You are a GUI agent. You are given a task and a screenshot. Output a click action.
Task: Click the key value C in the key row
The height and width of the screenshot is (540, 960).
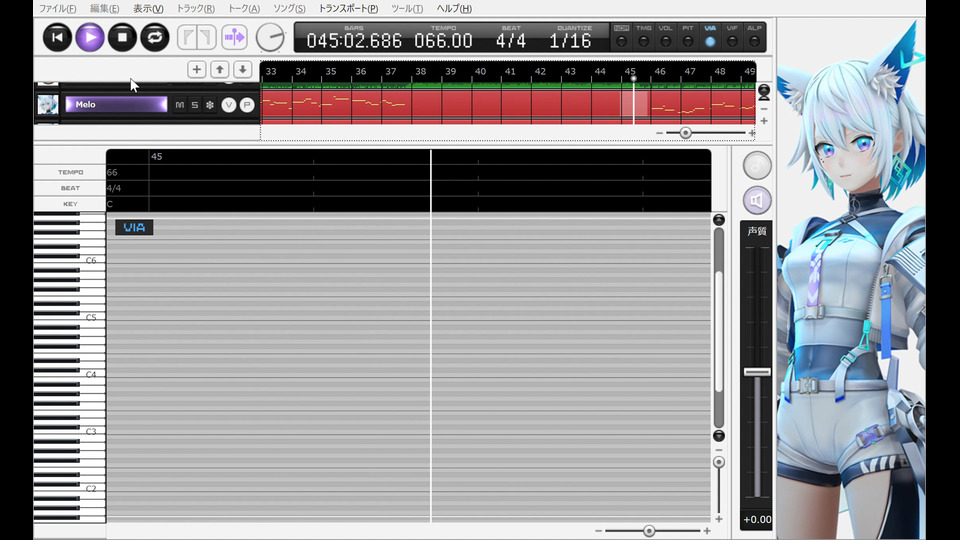110,204
